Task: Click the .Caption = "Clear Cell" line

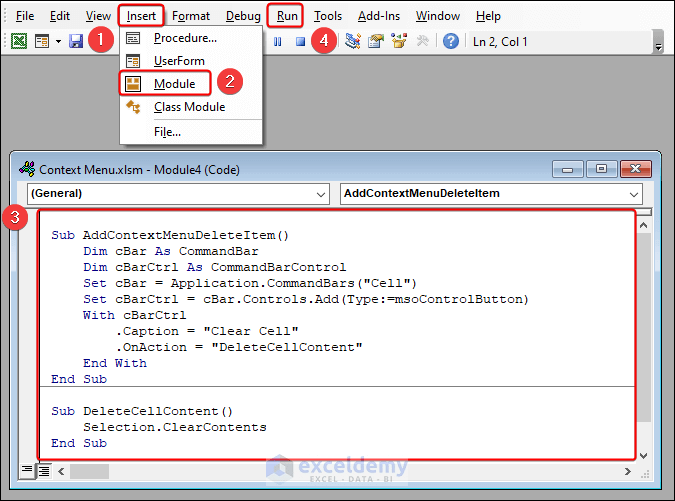Action: [x=207, y=331]
